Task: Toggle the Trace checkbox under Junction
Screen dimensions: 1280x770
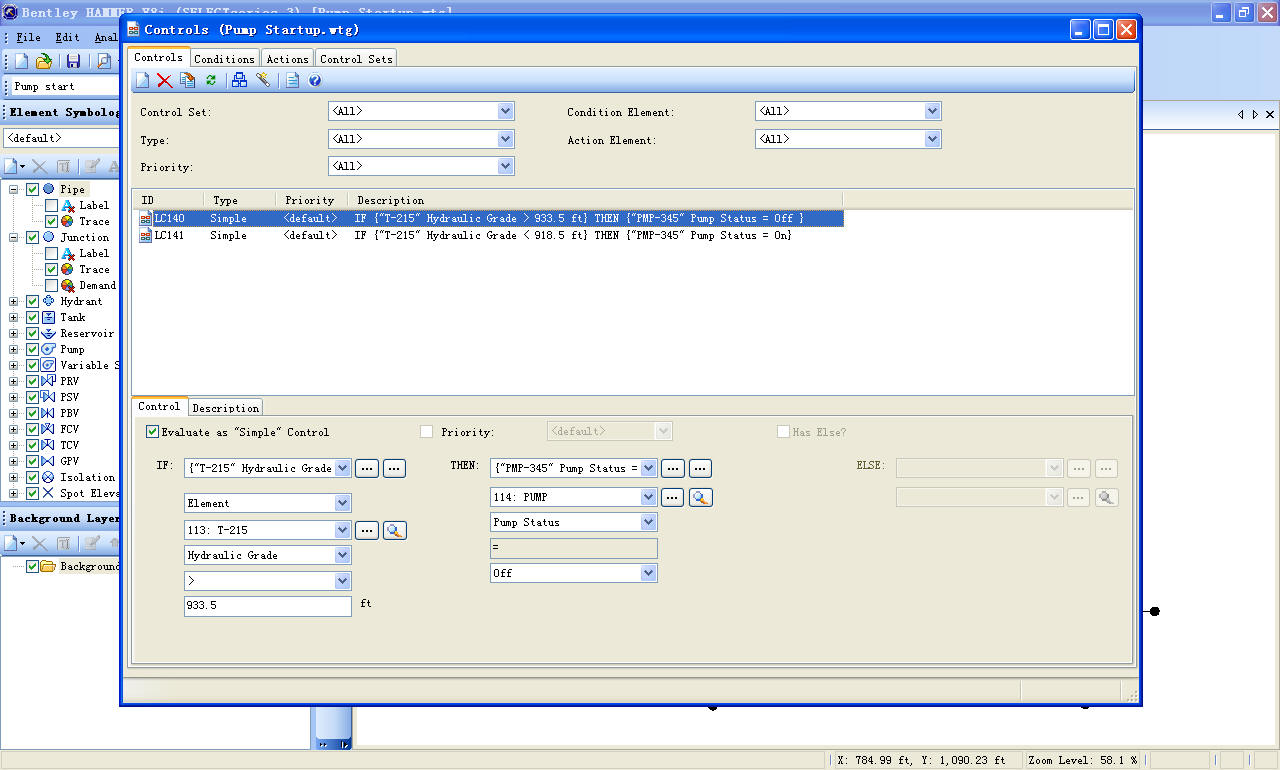Action: point(52,269)
